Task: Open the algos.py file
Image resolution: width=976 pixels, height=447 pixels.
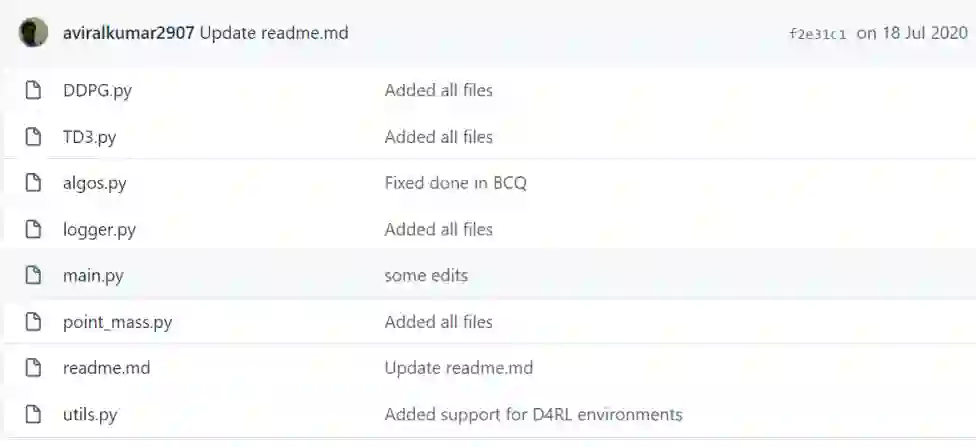Action: (x=94, y=183)
